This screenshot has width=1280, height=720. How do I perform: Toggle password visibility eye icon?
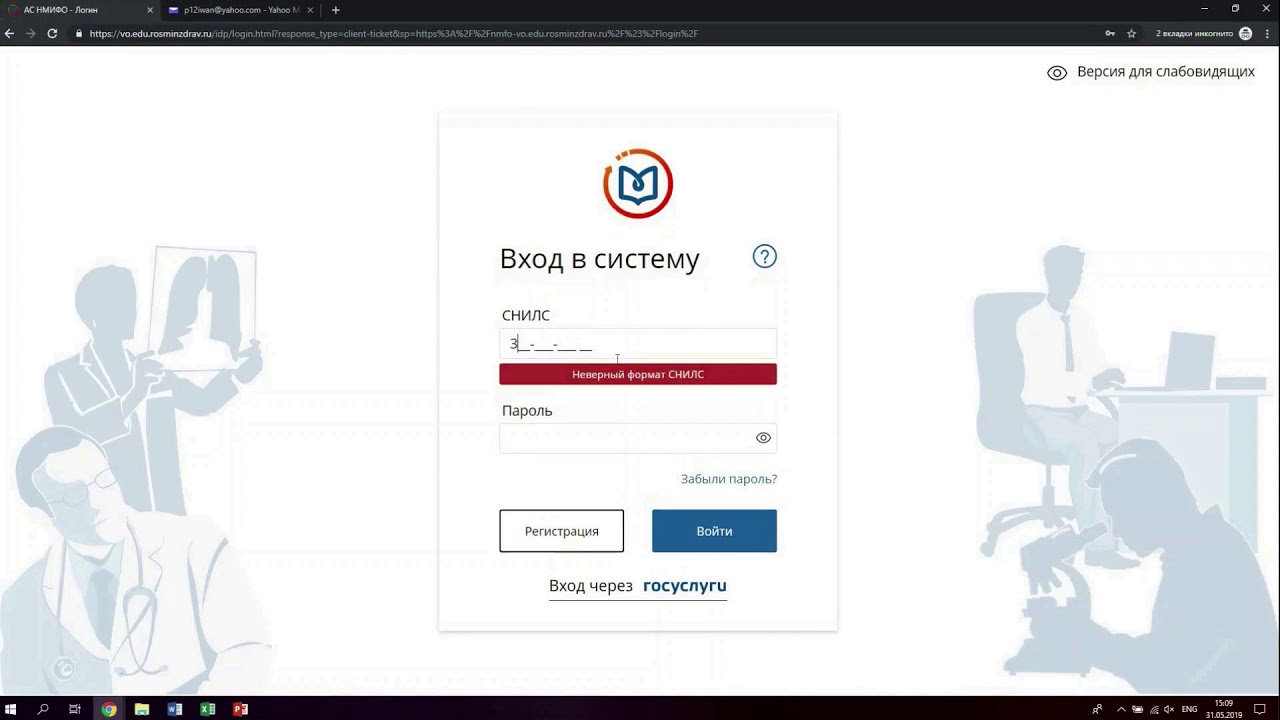coord(763,438)
